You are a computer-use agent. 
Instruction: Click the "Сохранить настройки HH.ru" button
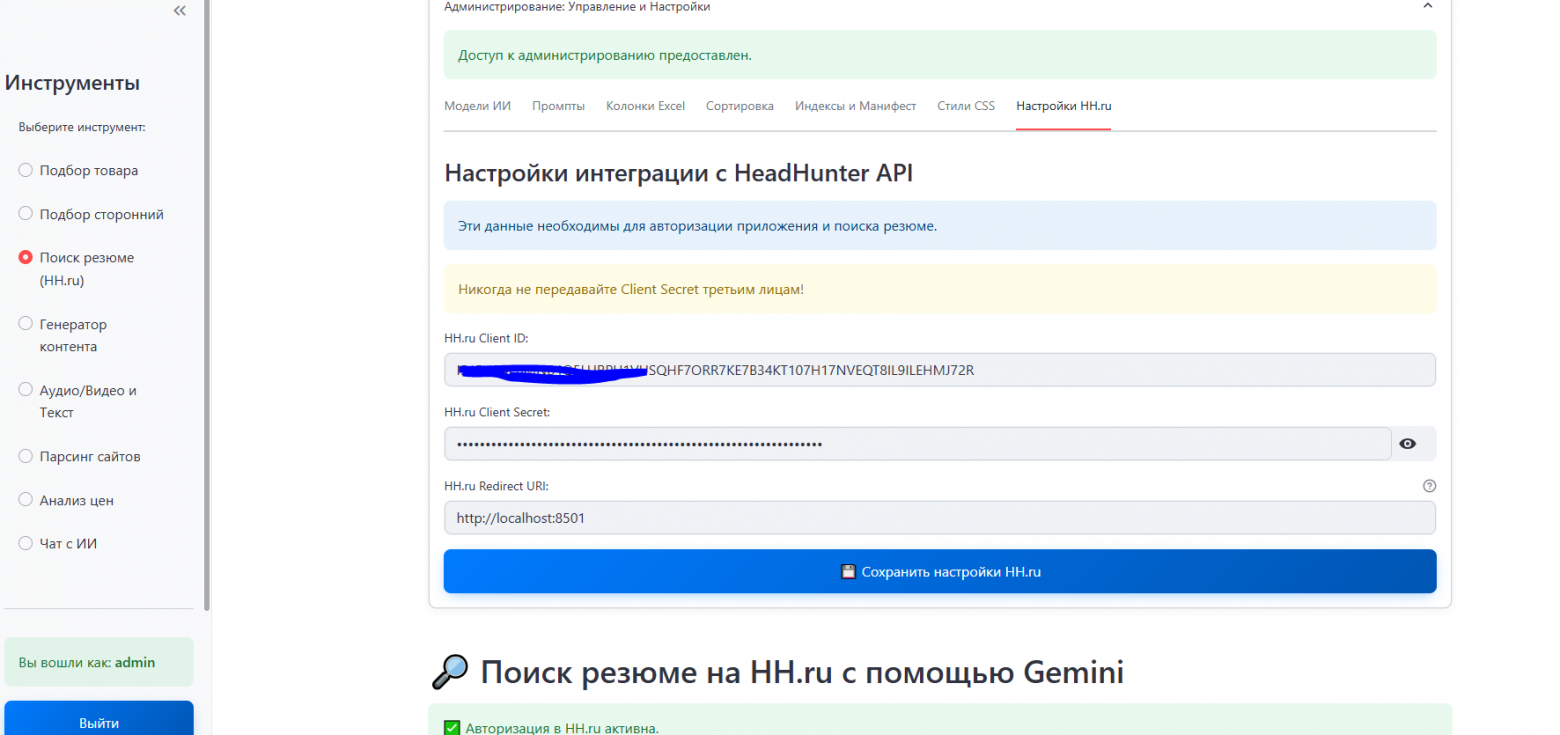point(940,571)
